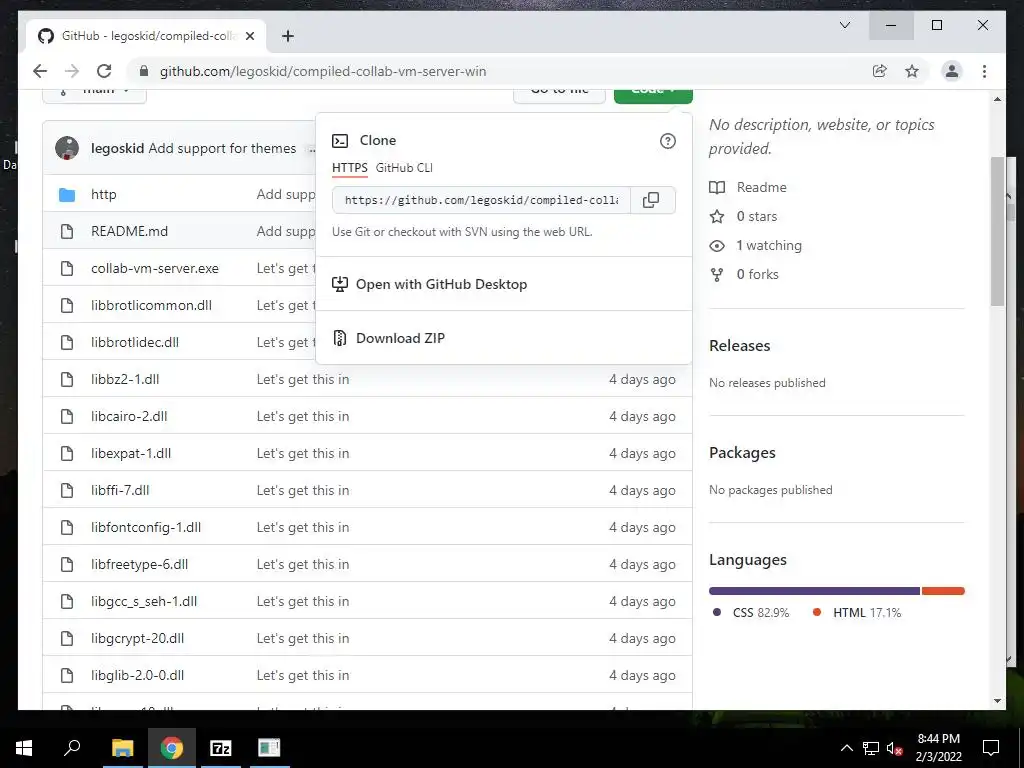Image resolution: width=1024 pixels, height=768 pixels.
Task: Click the fork icon beside 0 forks
Action: point(717,274)
